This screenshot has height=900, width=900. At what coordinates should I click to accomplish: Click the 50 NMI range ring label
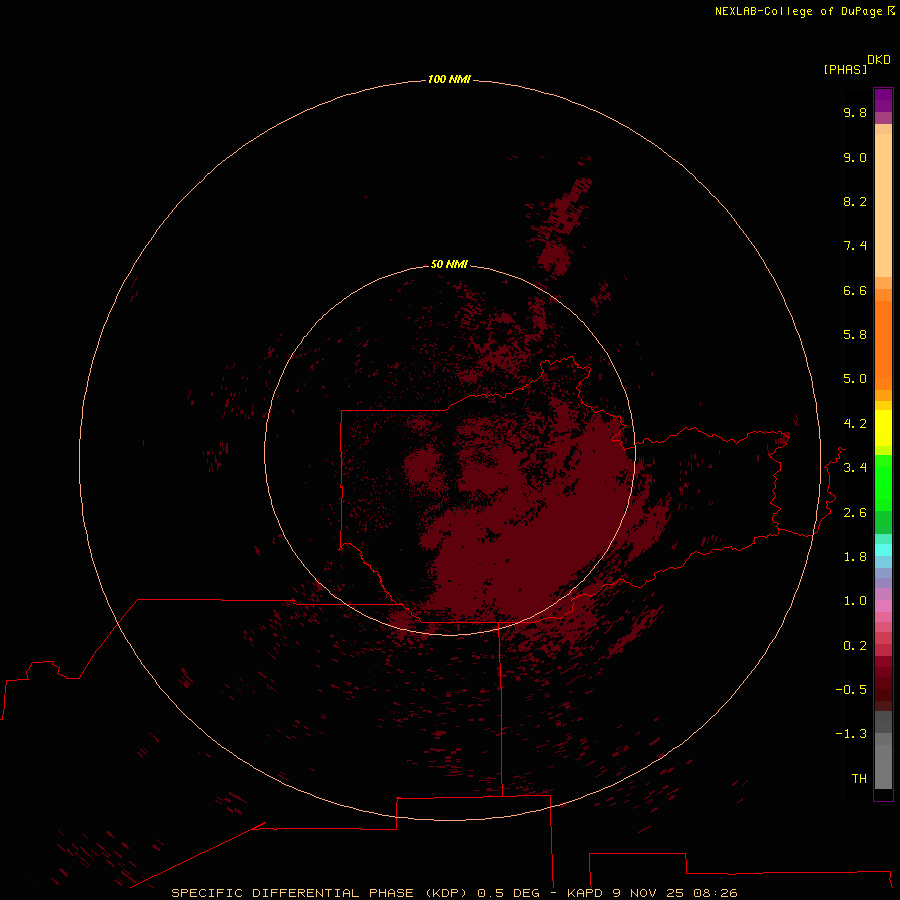449,264
